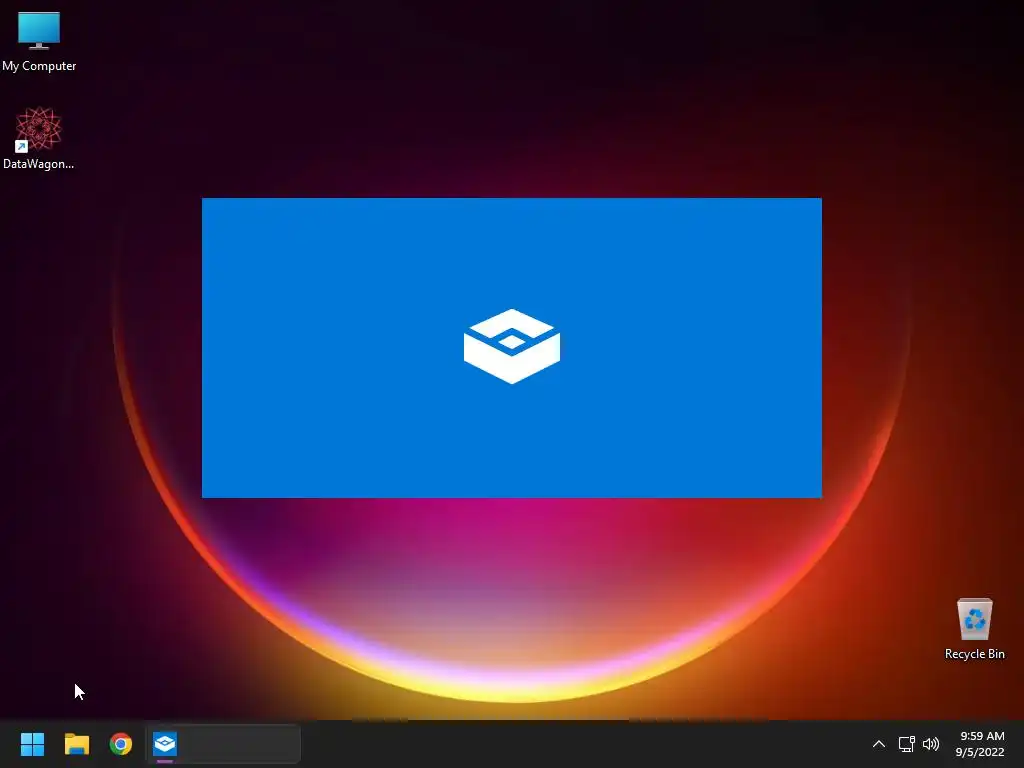Select the Recycle Bin desktop icon
The height and width of the screenshot is (768, 1024).
tap(974, 629)
